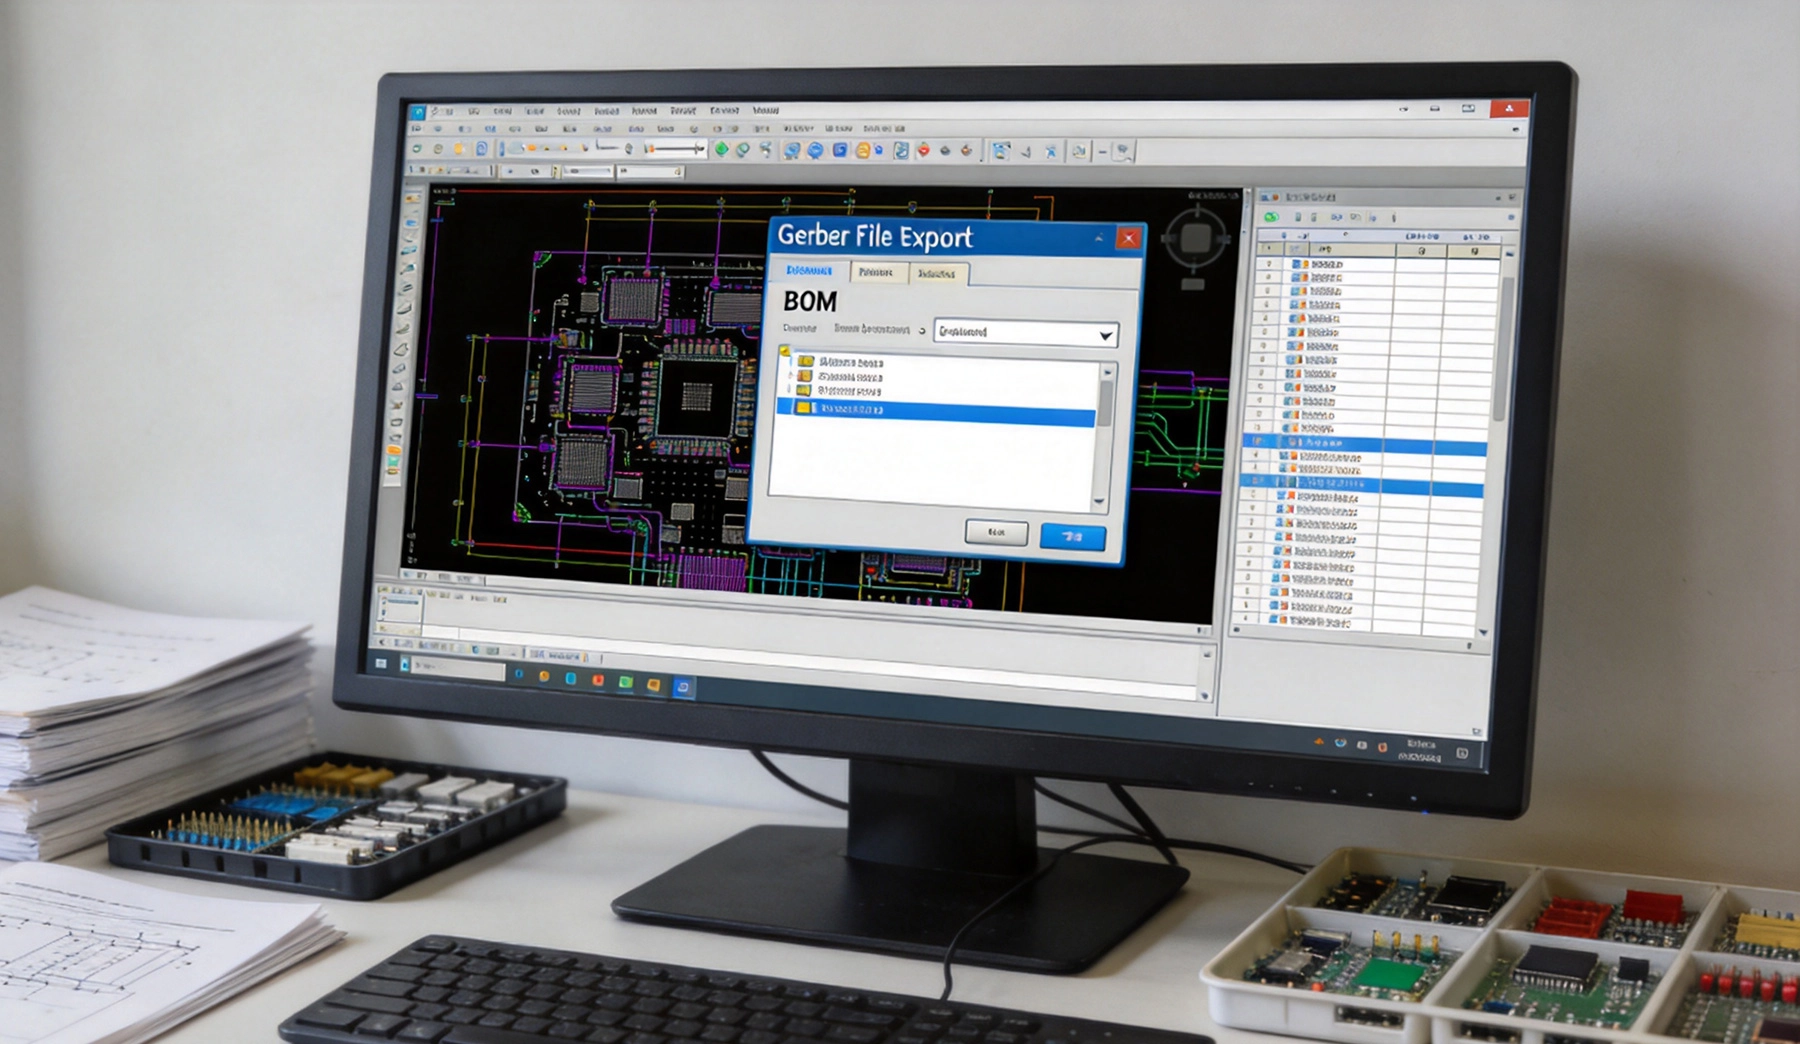Click the green oval icon atop the right panel
The image size is (1800, 1044).
[1271, 216]
